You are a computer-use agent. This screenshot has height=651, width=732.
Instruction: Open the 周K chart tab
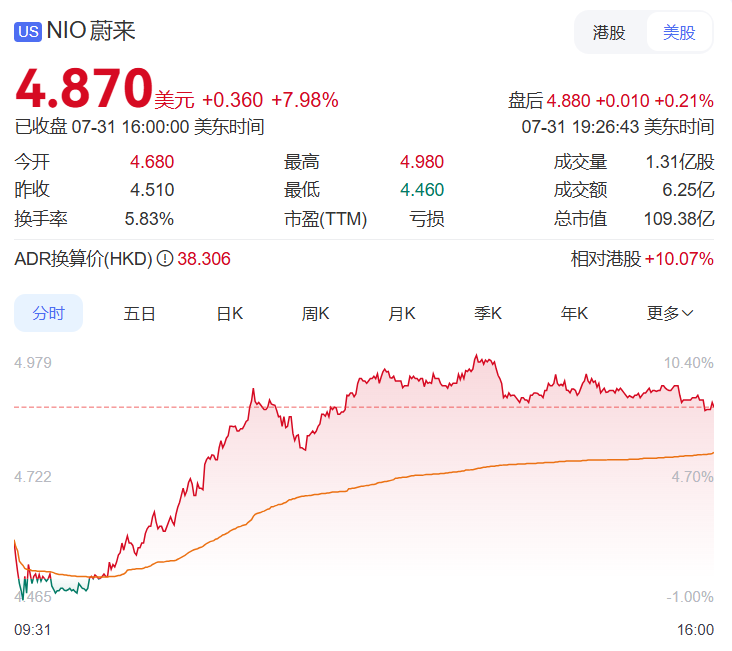[315, 313]
